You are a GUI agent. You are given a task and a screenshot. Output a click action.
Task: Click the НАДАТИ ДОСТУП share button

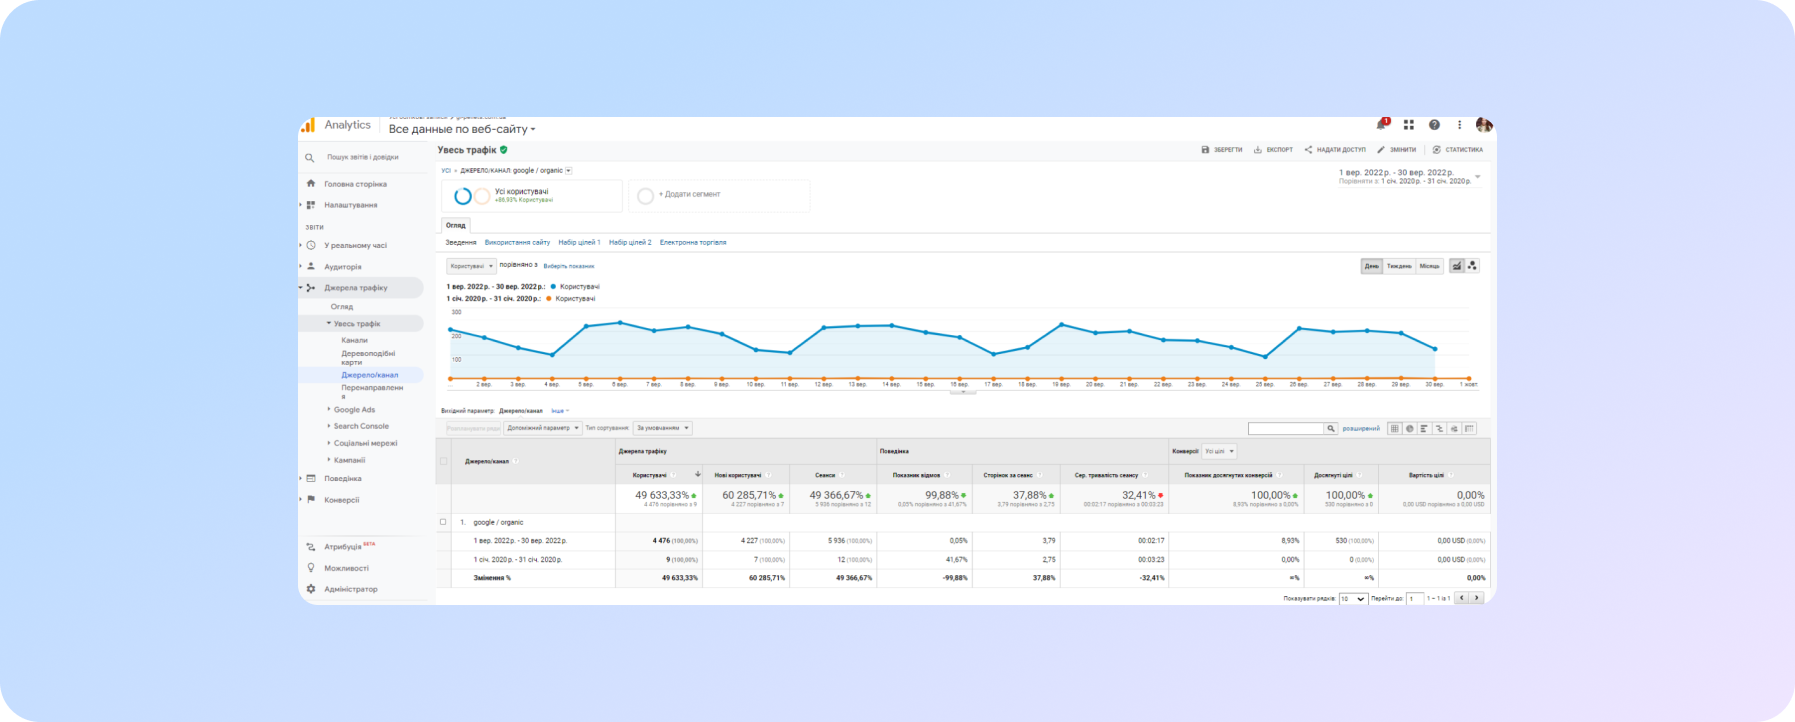1335,150
